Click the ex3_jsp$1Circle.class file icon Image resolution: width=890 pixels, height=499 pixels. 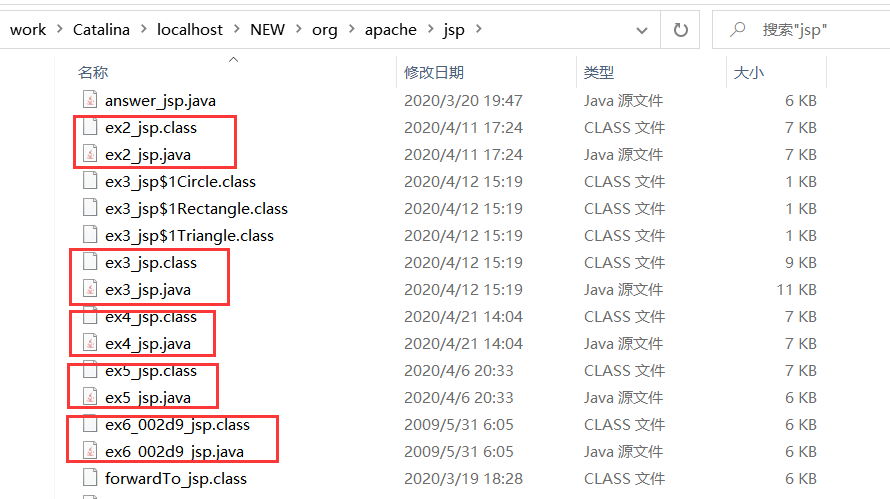(x=90, y=181)
